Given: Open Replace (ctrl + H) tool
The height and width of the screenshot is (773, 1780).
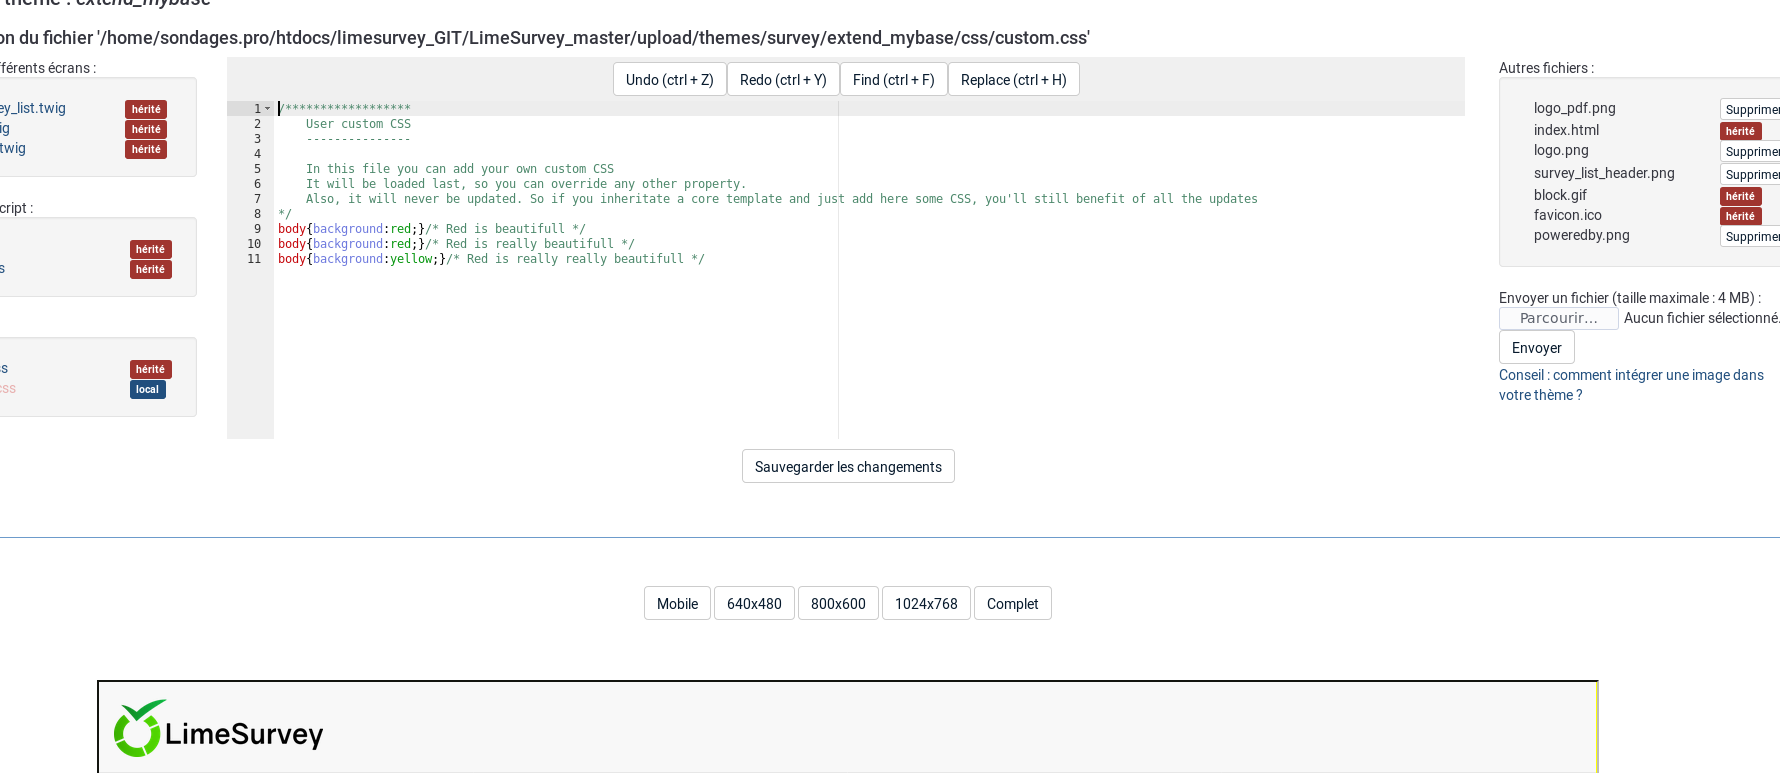Looking at the screenshot, I should coord(1013,80).
